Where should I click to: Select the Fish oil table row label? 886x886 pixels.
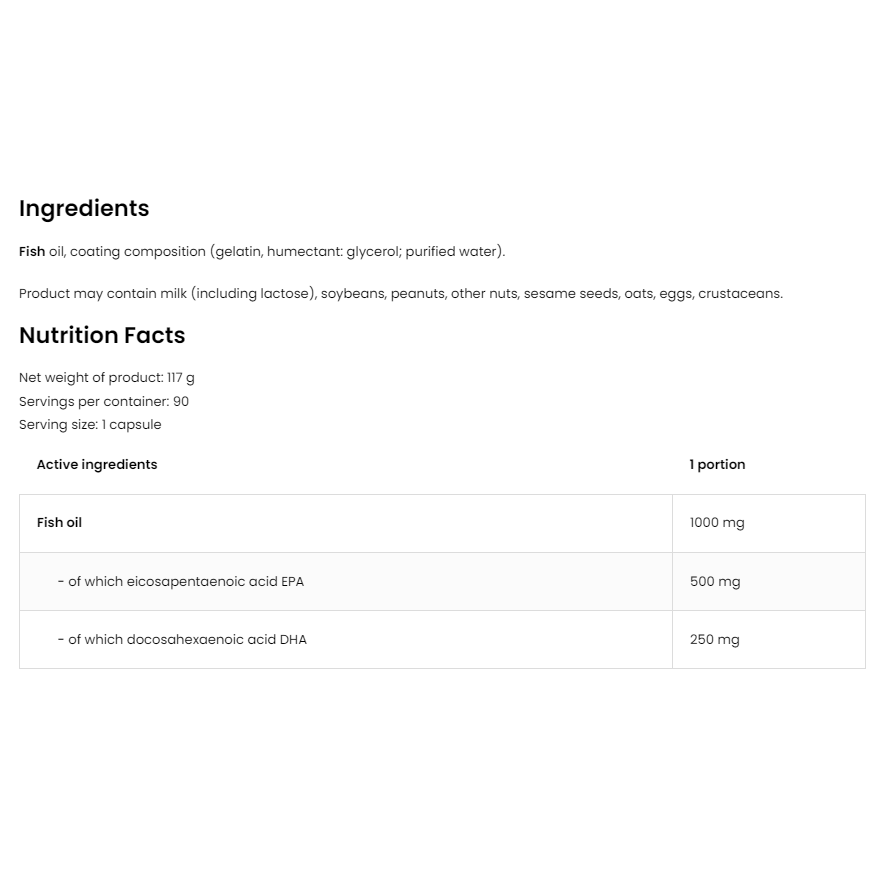point(59,523)
